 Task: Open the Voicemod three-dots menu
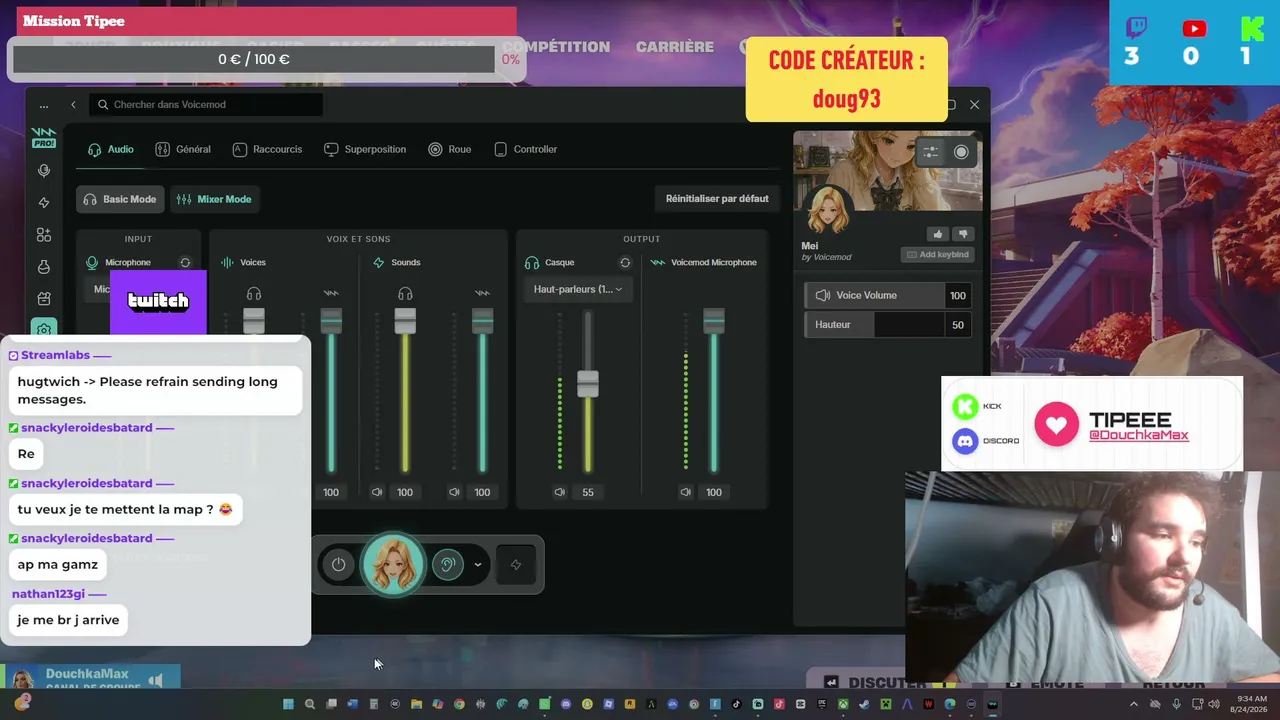tap(43, 105)
